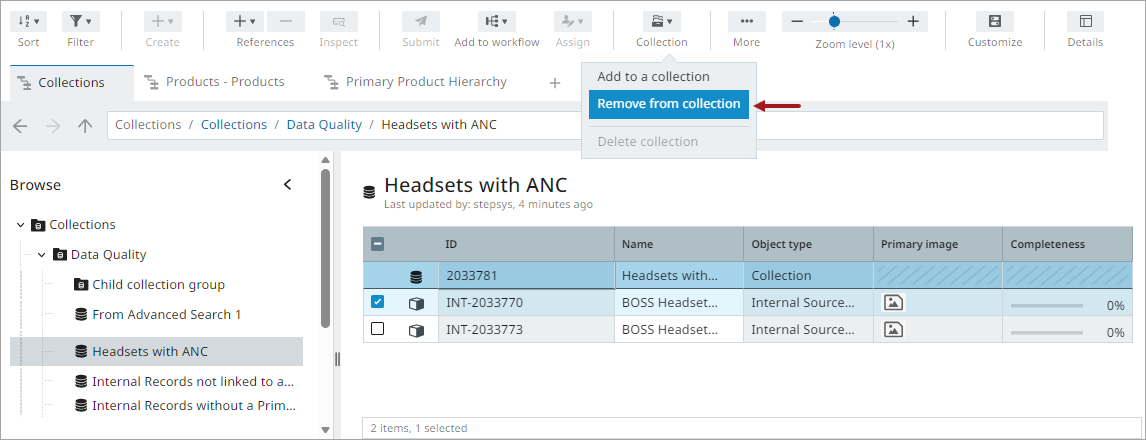Uncheck the INT-2033770 row checkbox

[377, 302]
